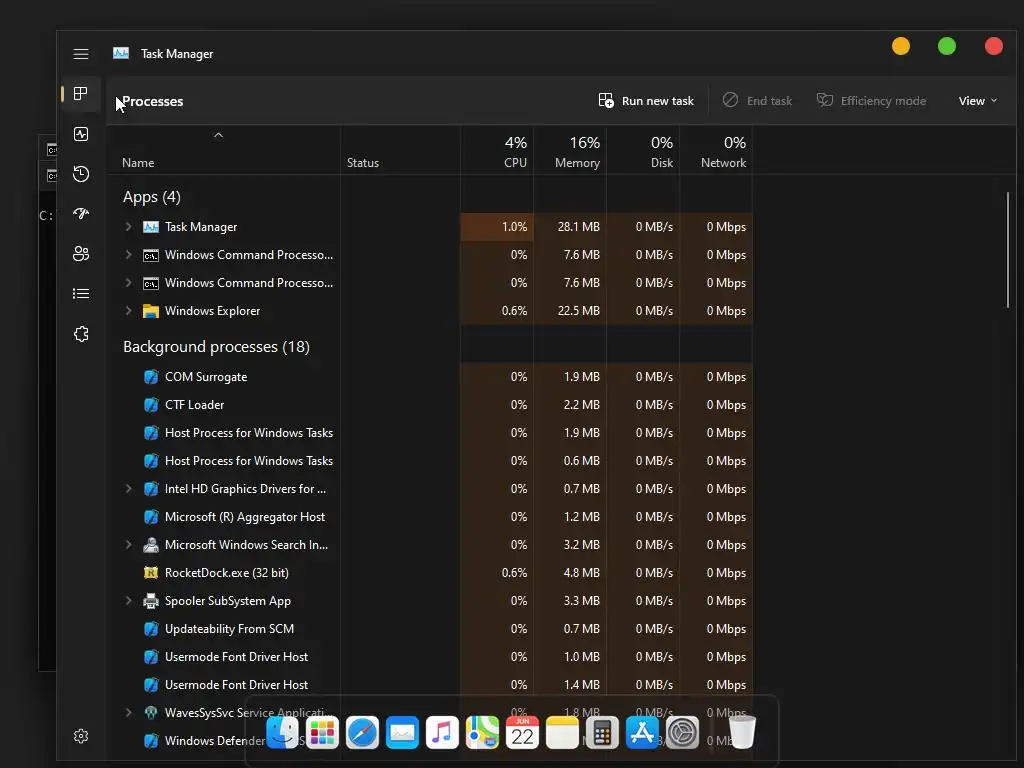Open the Processes page in sidebar

pos(81,93)
